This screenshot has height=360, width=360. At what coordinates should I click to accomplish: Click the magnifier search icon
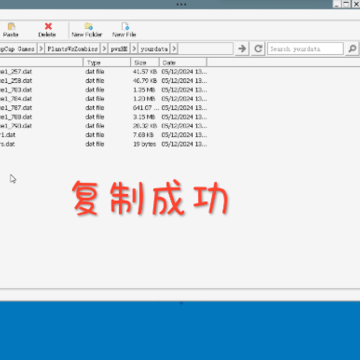click(352, 49)
